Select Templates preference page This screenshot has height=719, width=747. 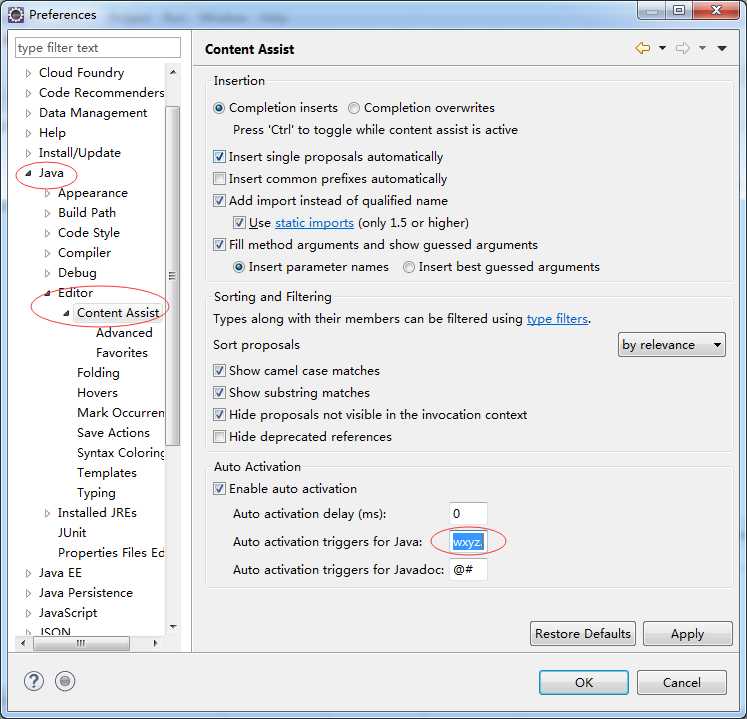107,473
